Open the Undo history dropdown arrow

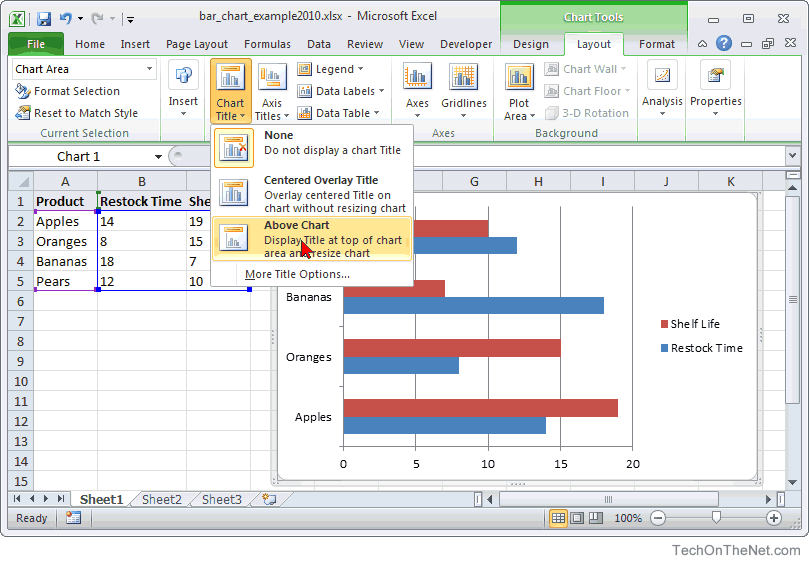[80, 19]
